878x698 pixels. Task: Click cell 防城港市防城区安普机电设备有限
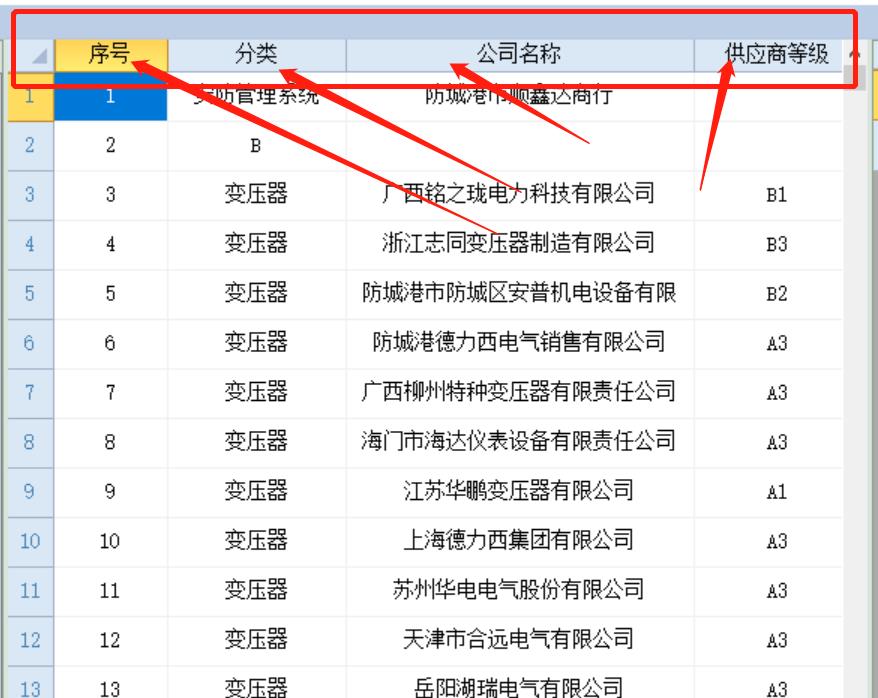point(520,293)
